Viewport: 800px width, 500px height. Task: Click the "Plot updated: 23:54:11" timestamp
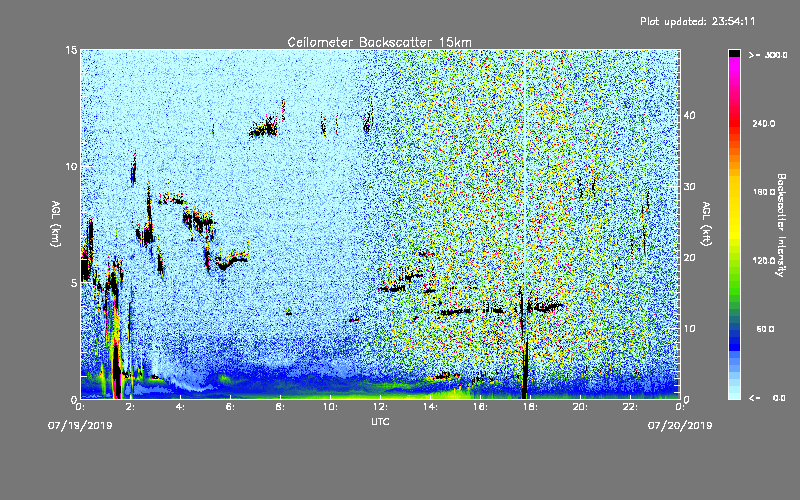[x=697, y=21]
